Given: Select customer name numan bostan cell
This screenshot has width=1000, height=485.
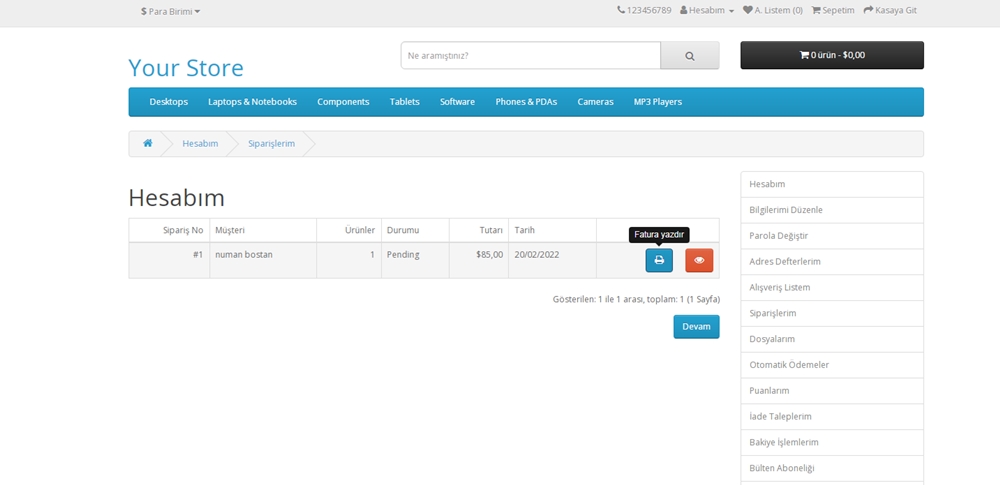Looking at the screenshot, I should (263, 260).
